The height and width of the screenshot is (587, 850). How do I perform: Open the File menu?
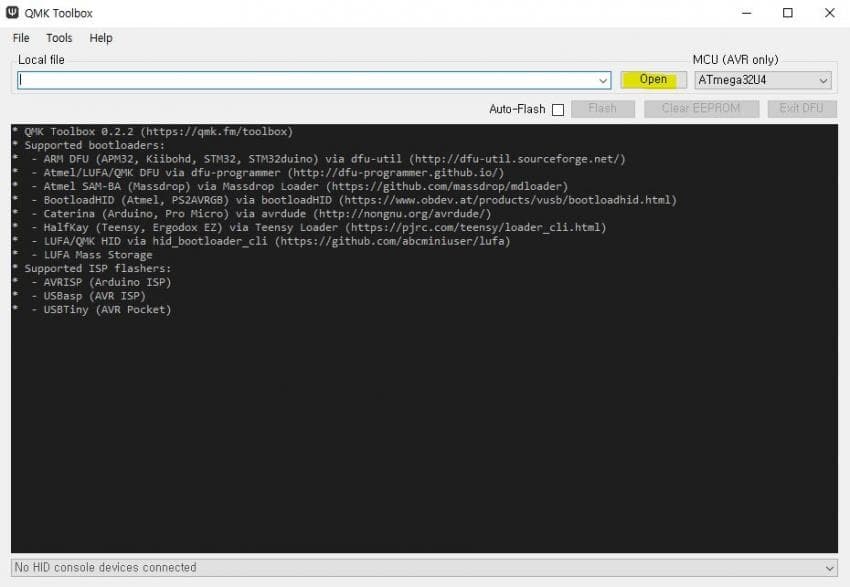click(x=21, y=38)
